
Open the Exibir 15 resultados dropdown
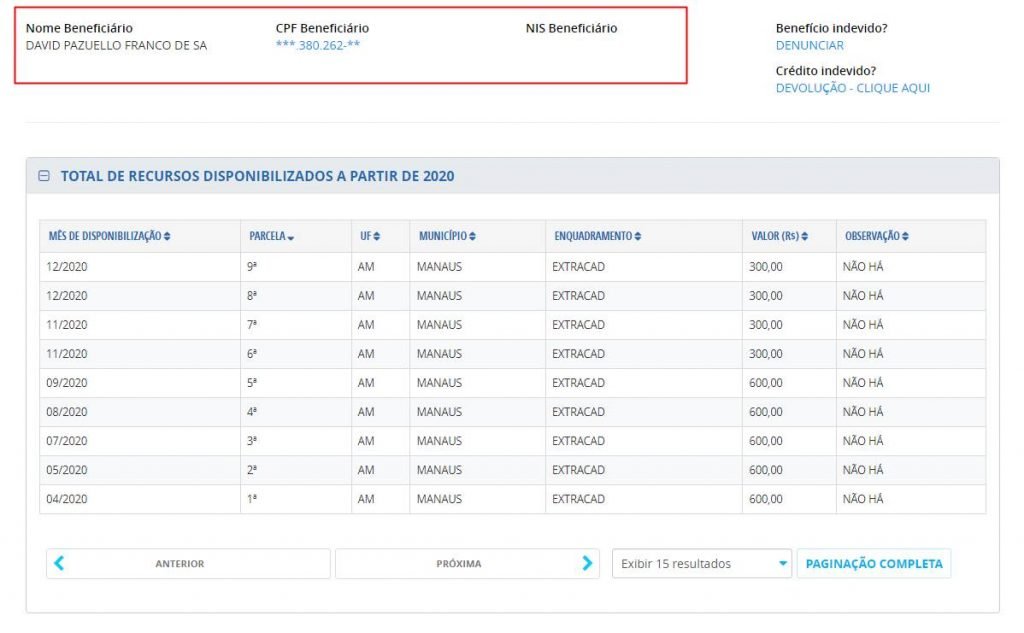[701, 563]
